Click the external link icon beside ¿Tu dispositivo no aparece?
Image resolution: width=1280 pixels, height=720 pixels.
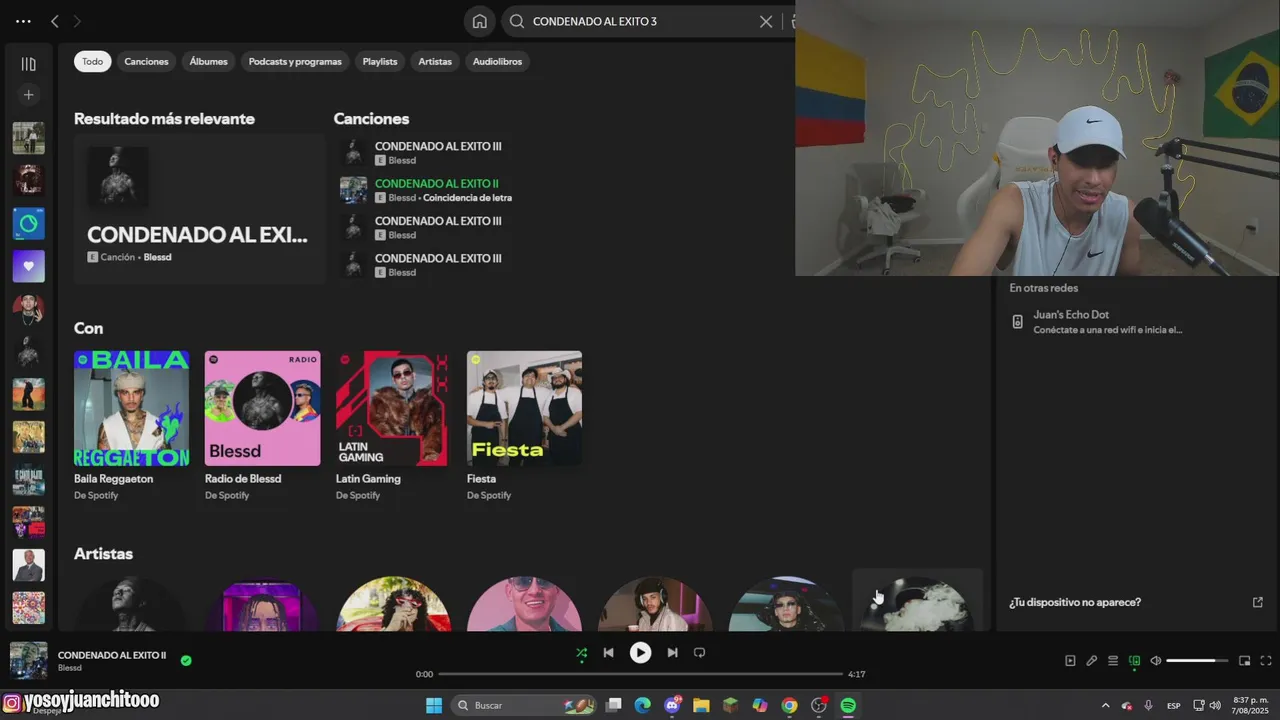(x=1257, y=602)
